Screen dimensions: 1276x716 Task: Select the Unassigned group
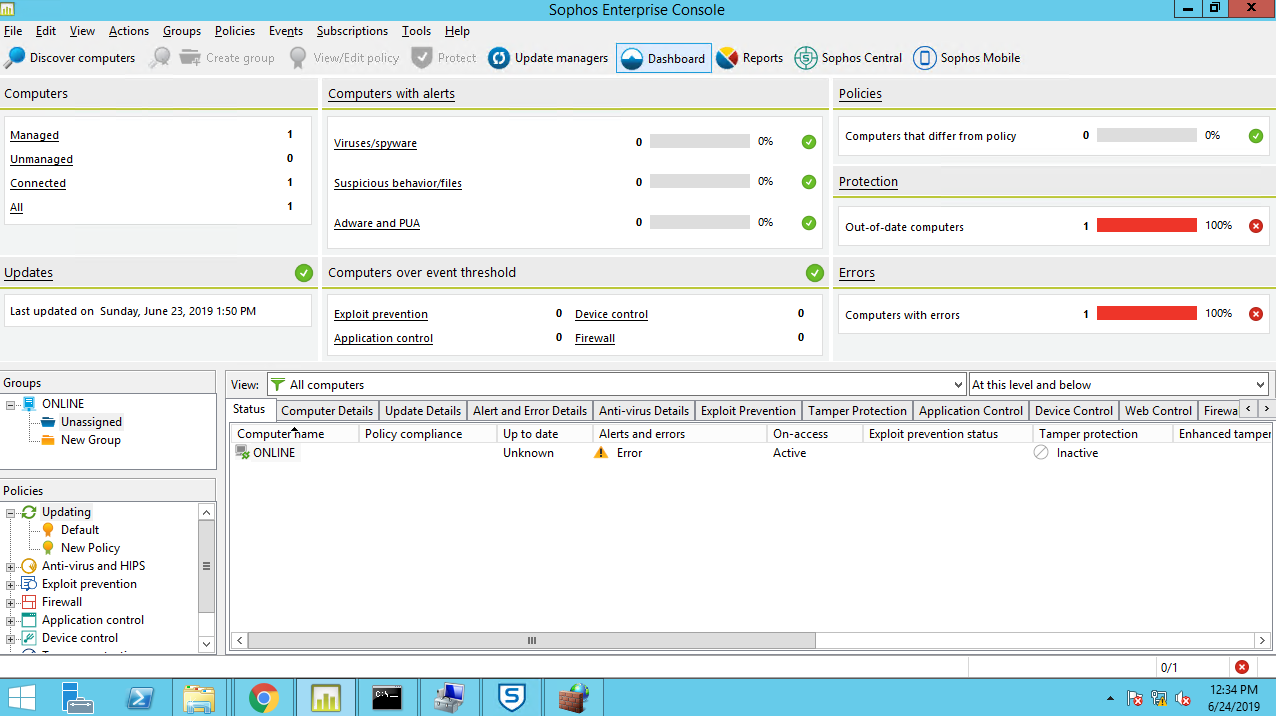point(91,422)
